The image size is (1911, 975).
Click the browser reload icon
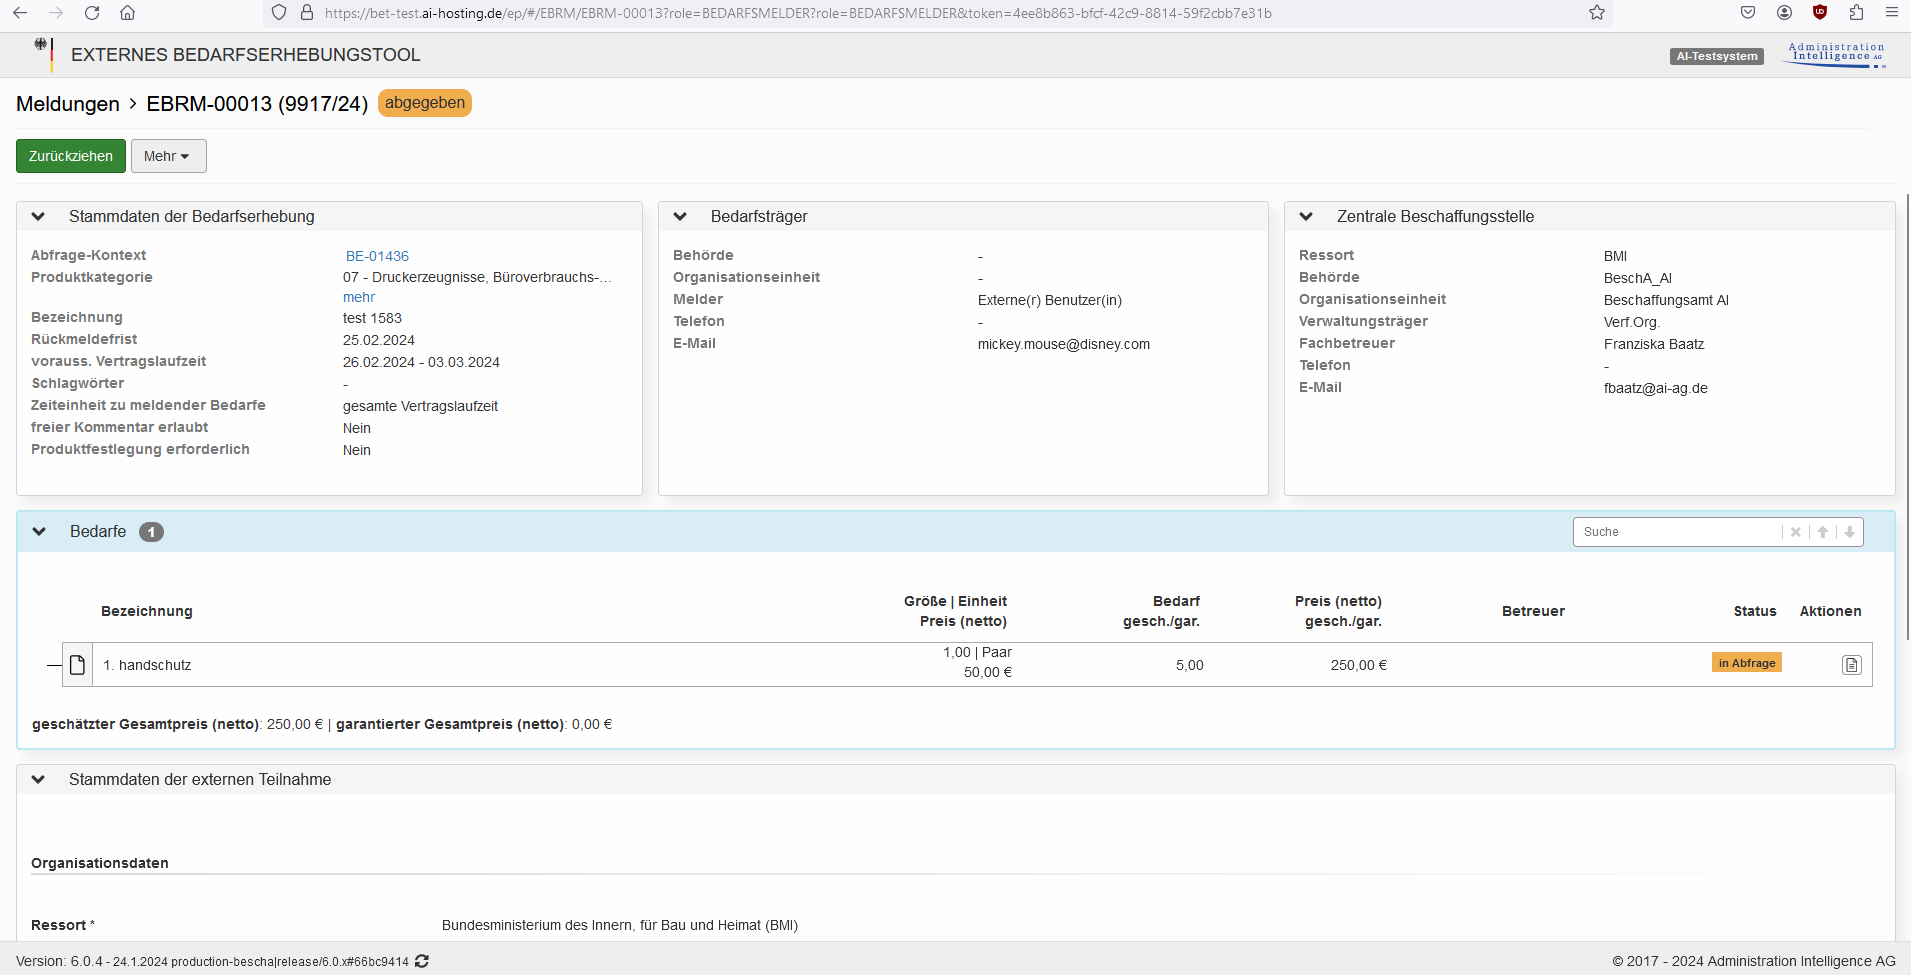tap(92, 13)
